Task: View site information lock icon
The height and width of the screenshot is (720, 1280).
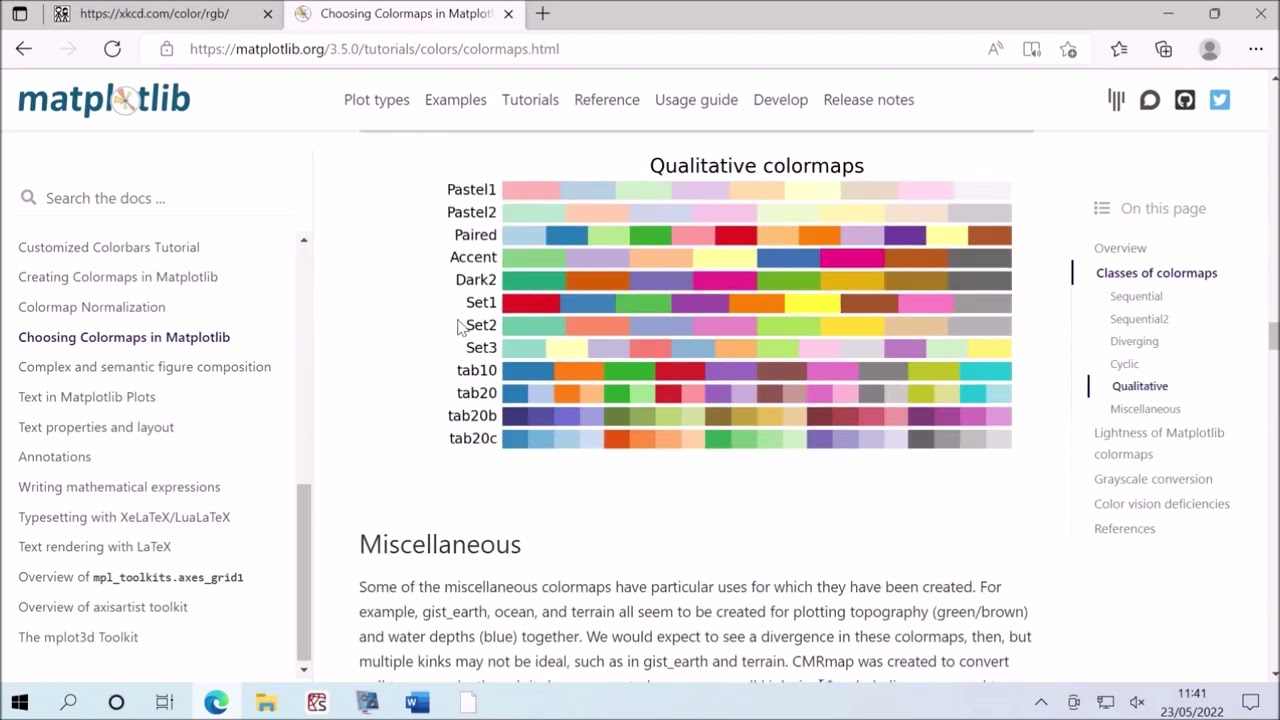Action: click(x=166, y=48)
